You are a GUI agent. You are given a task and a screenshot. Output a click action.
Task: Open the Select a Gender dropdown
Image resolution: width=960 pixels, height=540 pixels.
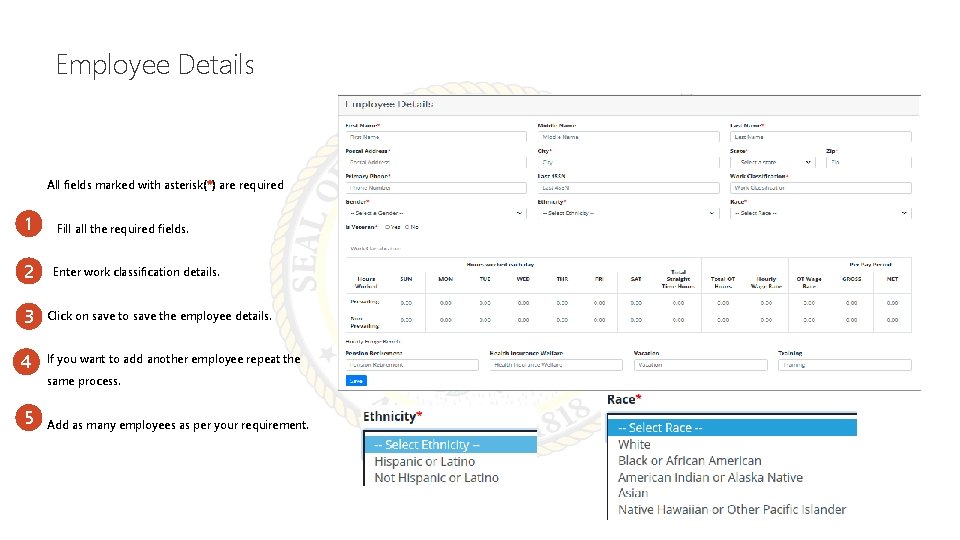click(x=436, y=213)
